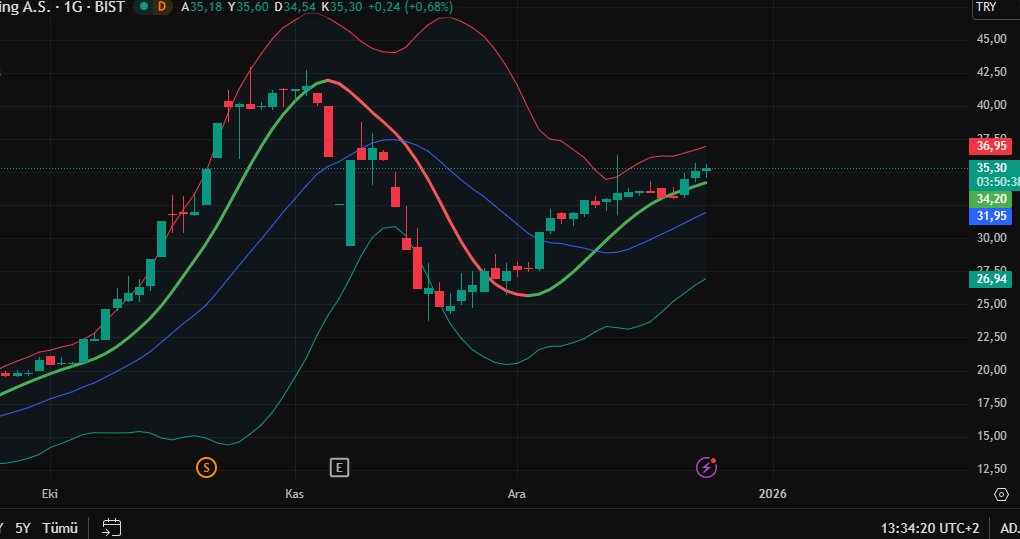Click the 2026 time axis label
Screen dimensions: 1020x539
773,494
